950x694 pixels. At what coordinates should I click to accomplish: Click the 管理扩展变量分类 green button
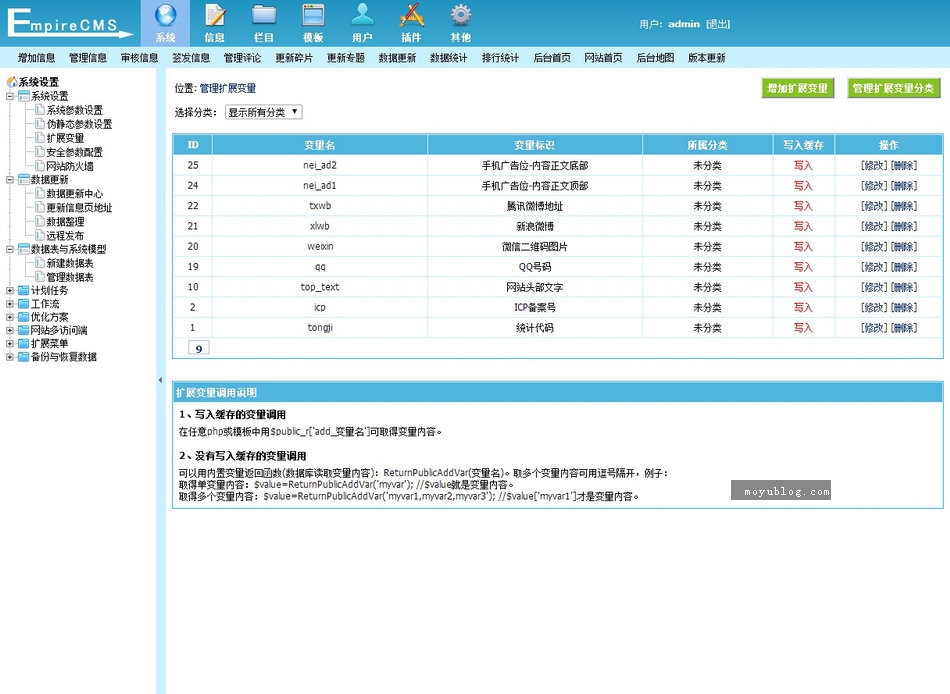(x=894, y=88)
